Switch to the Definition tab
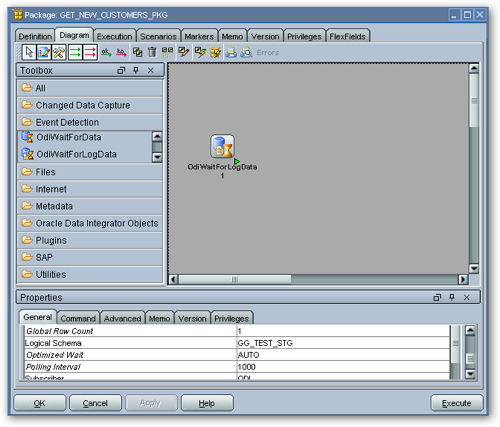Image resolution: width=500 pixels, height=427 pixels. pyautogui.click(x=35, y=36)
